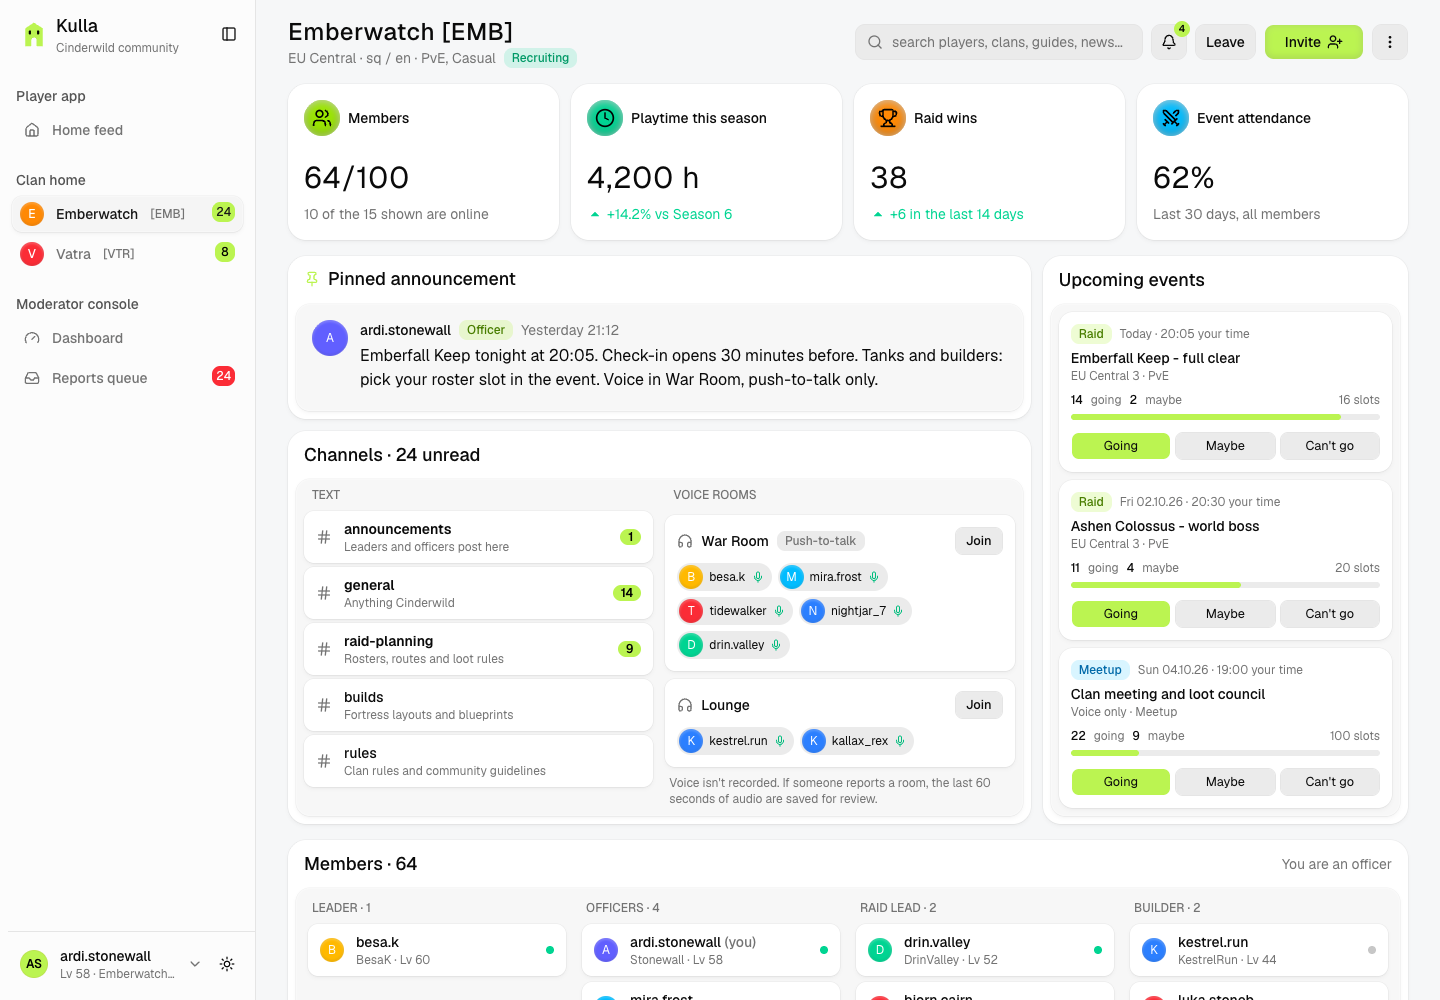This screenshot has height=1000, width=1440.
Task: Click kestrel.run chip in Lounge
Action: click(736, 741)
